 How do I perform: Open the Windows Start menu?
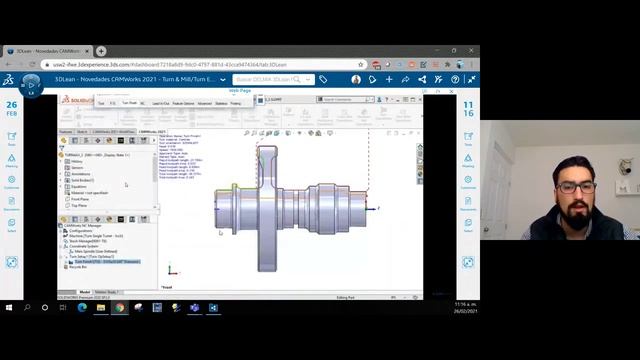9,308
